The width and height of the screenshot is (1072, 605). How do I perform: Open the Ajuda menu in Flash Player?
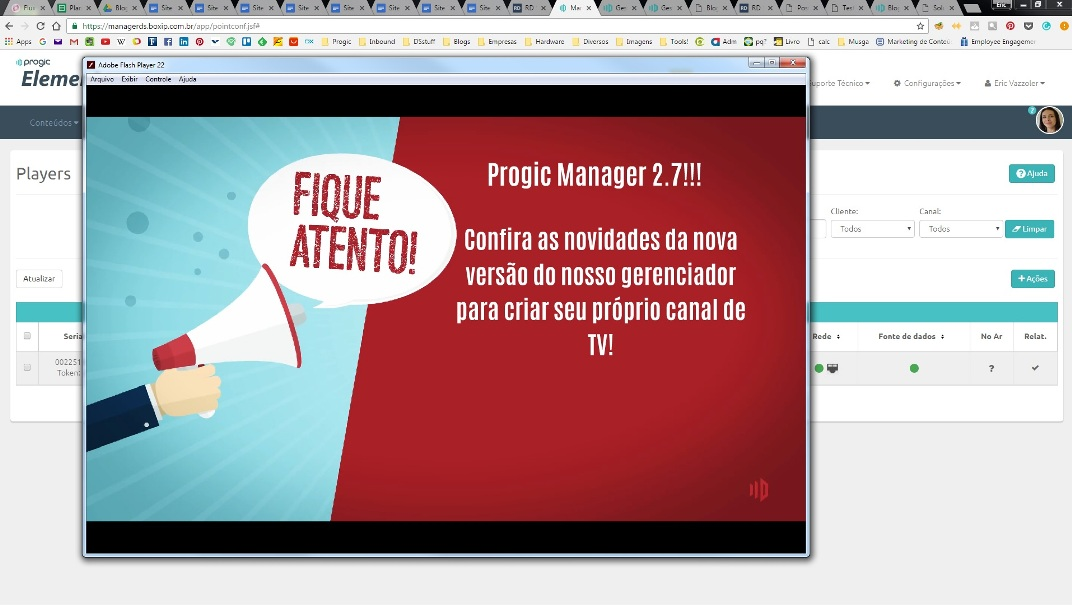tap(187, 79)
